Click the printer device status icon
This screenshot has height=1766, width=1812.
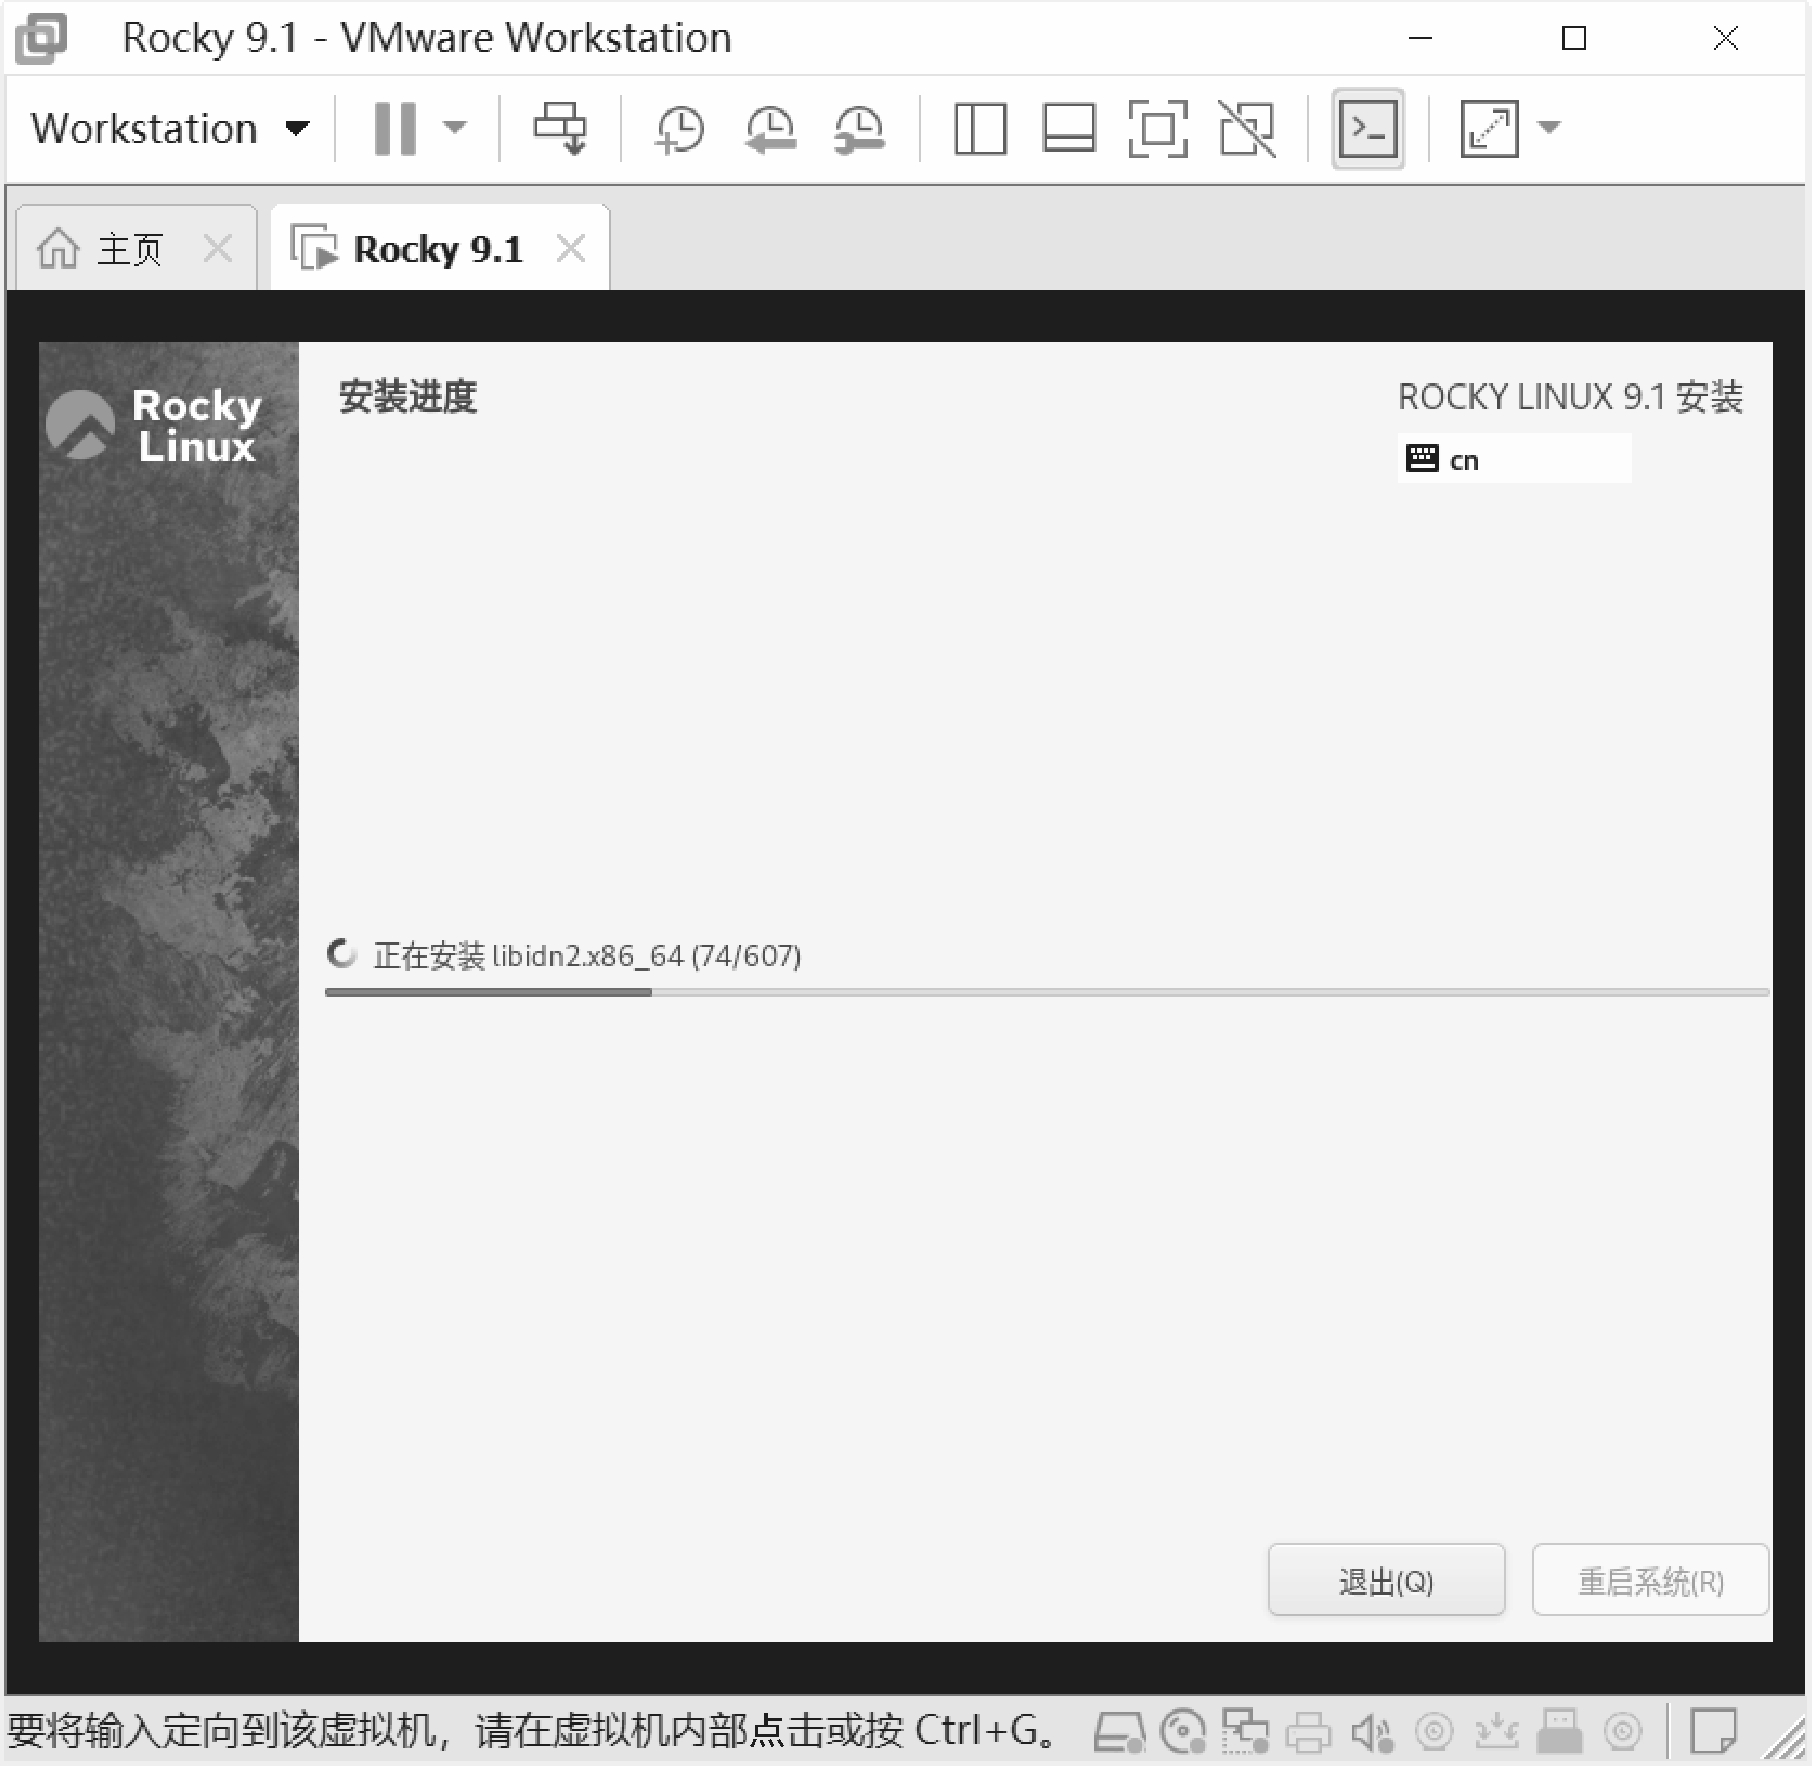click(1308, 1732)
